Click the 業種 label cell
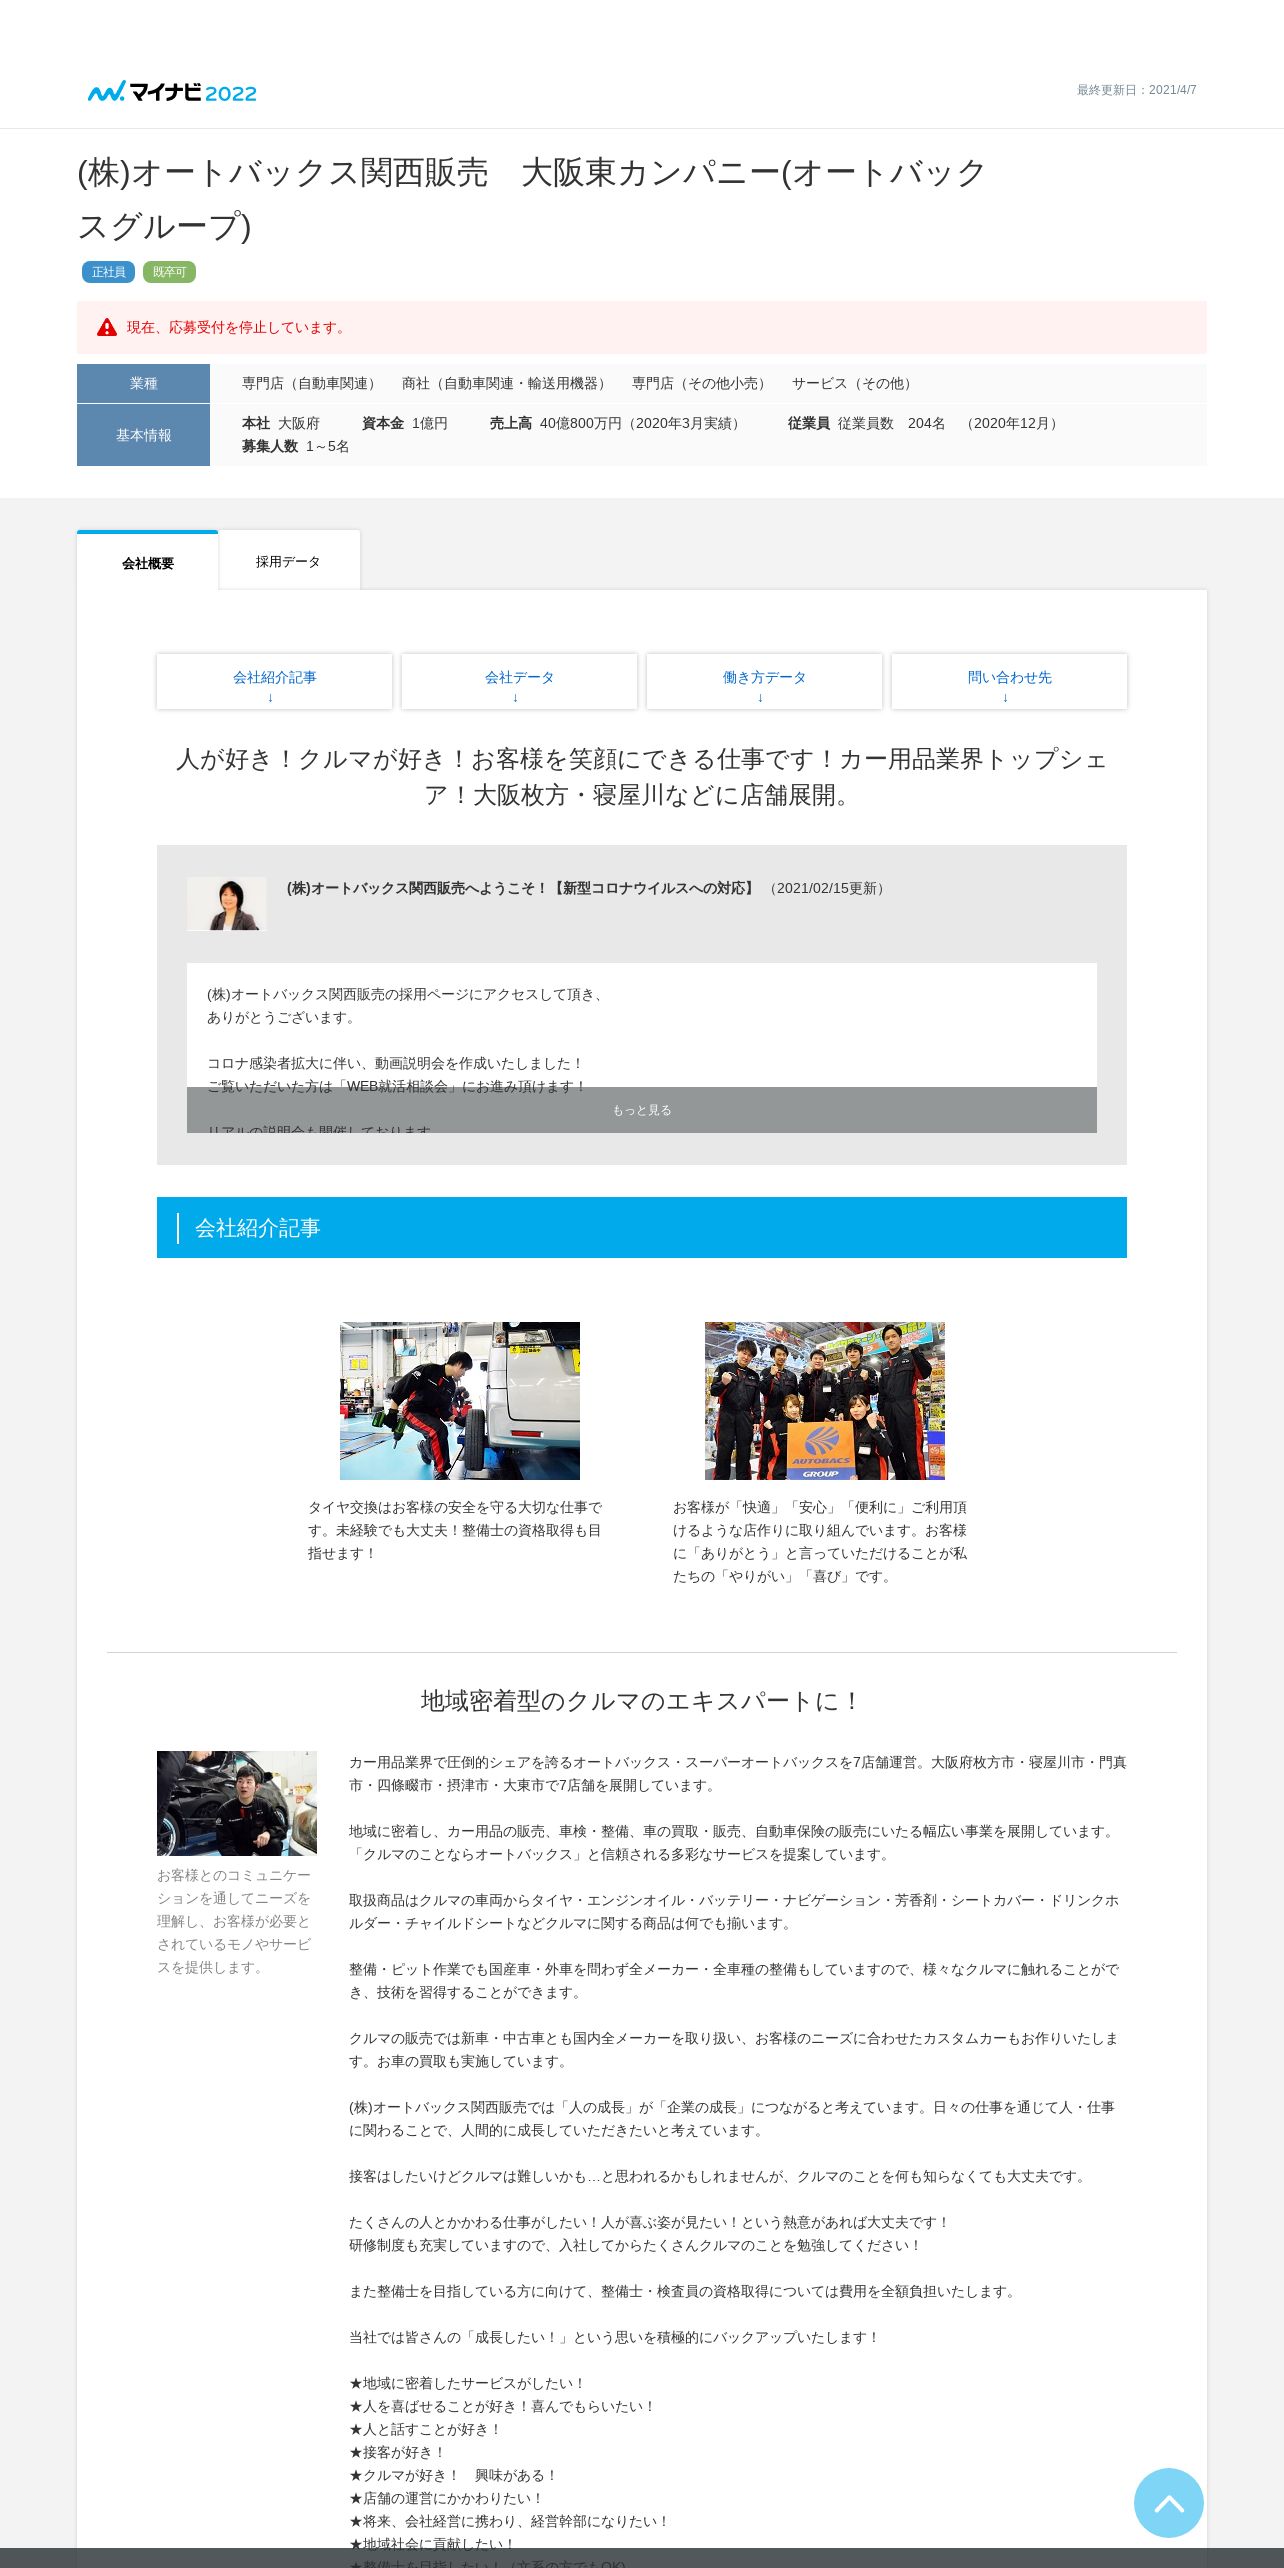The height and width of the screenshot is (2568, 1284). [x=143, y=383]
